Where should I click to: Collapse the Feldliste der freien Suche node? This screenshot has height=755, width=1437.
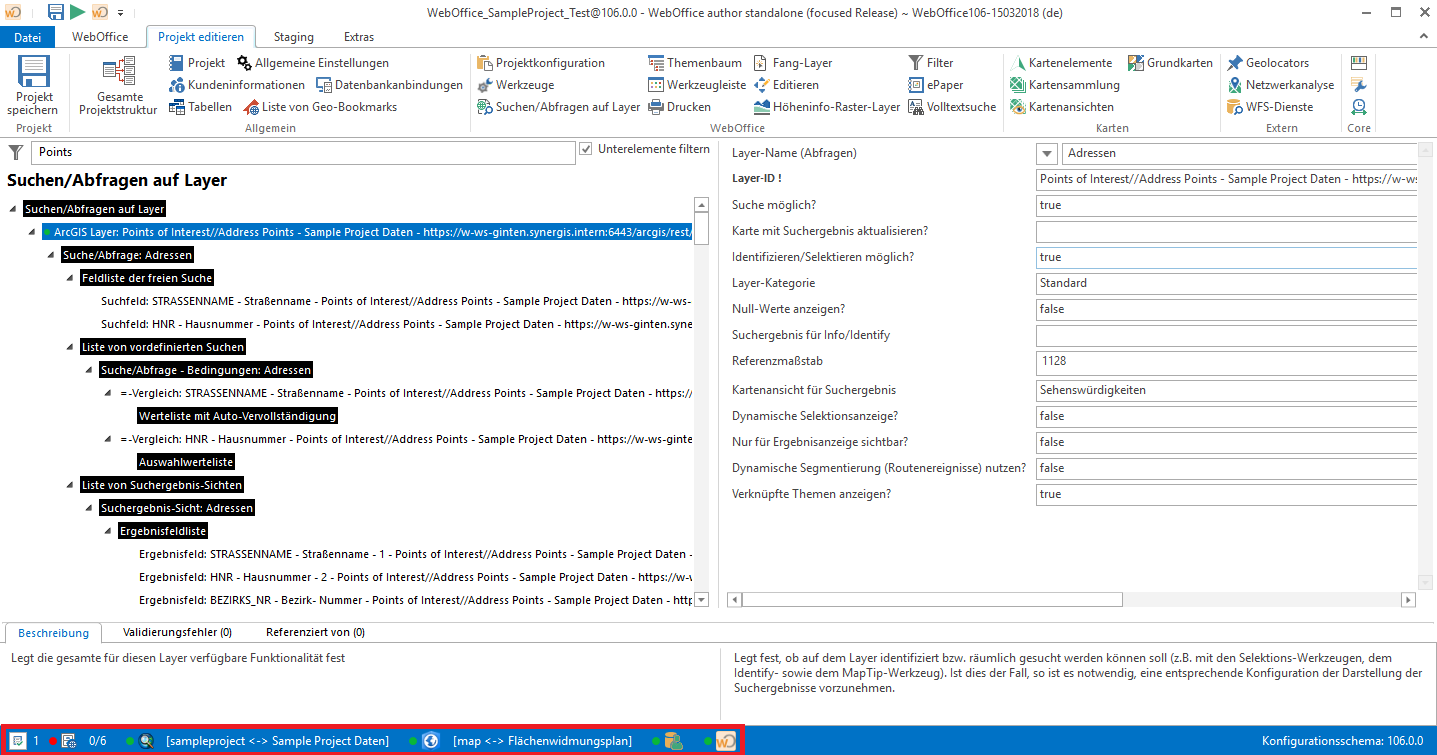[69, 278]
